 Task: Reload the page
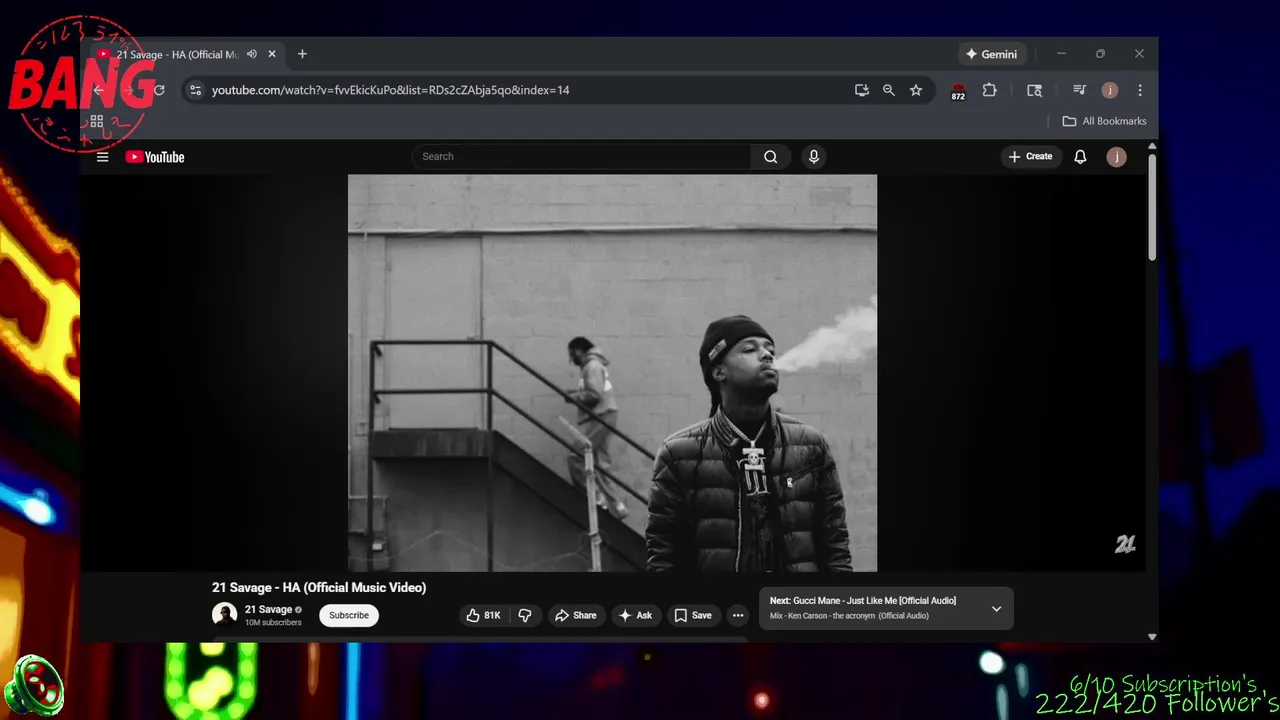tap(159, 90)
